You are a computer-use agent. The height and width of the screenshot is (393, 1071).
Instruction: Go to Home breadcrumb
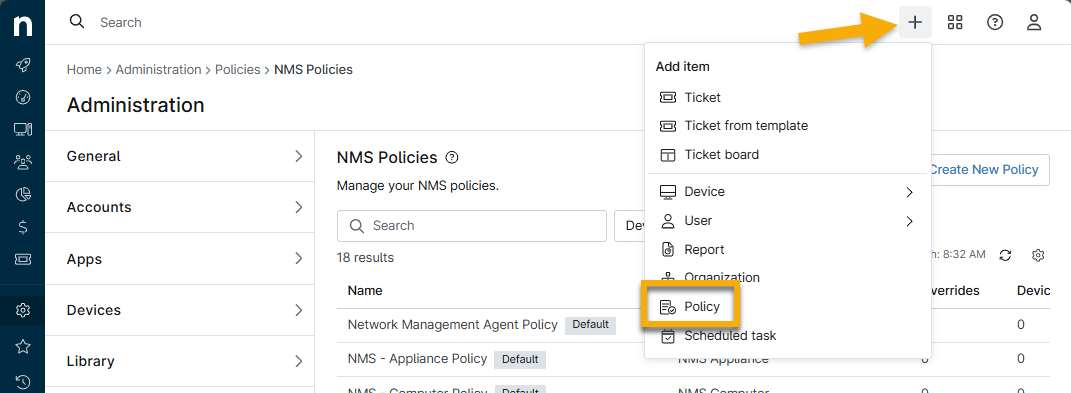[84, 70]
